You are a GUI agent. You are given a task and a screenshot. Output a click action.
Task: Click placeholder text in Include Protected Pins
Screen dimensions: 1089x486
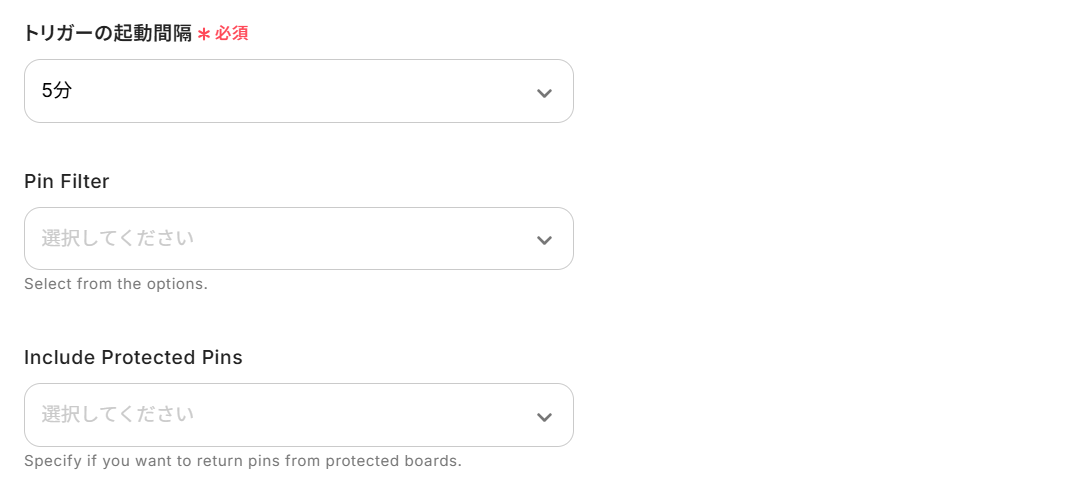tap(117, 414)
